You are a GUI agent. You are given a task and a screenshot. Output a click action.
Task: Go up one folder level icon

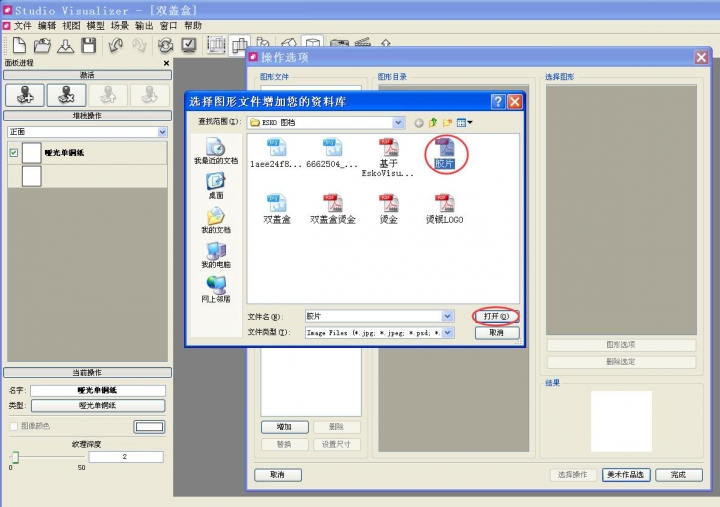(x=434, y=122)
